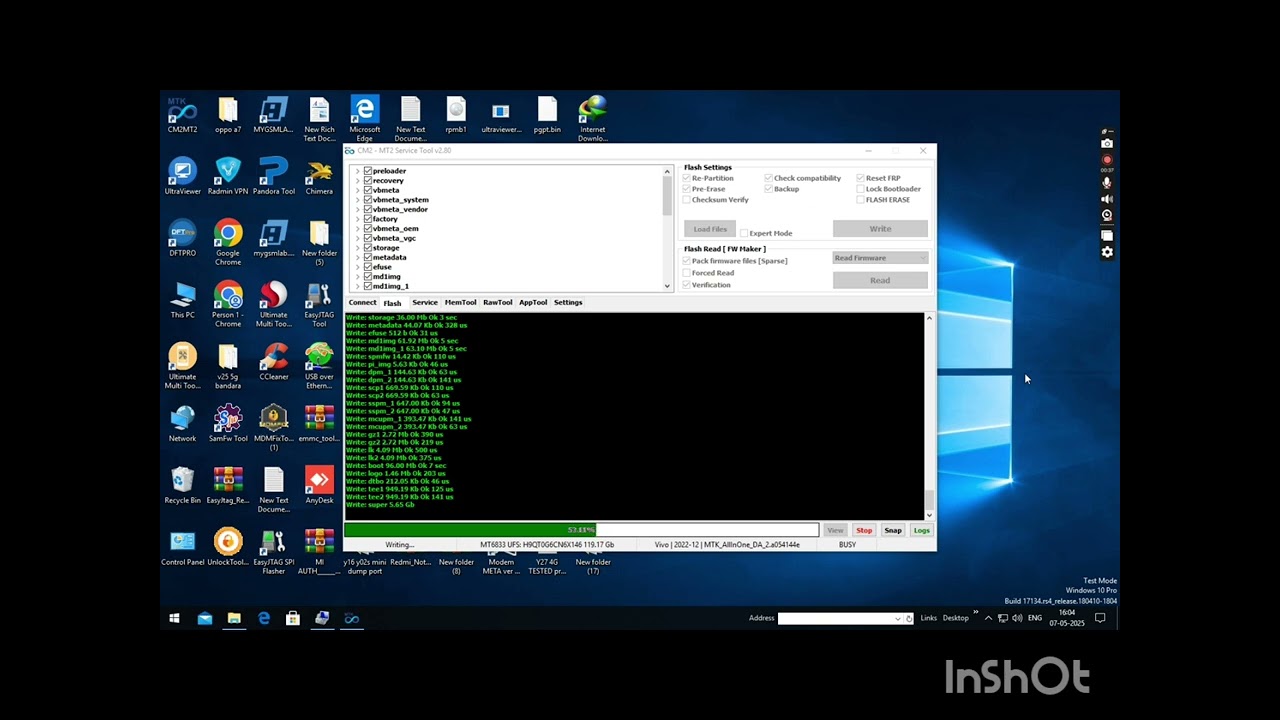This screenshot has height=720, width=1280.
Task: Open the pgpt.bin file icon
Action: pyautogui.click(x=547, y=115)
